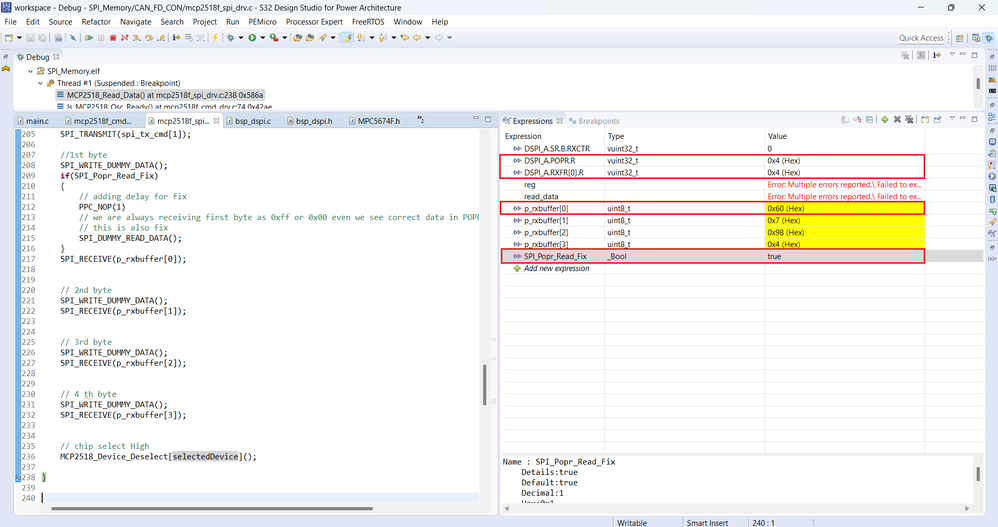998x527 pixels.
Task: Collapse the Thread #1 tree node
Action: pos(40,83)
